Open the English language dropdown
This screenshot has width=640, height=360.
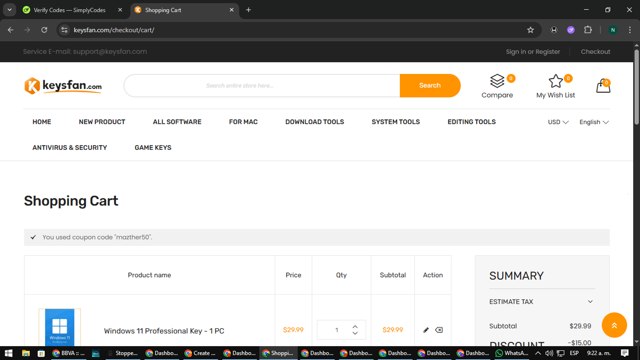coord(594,122)
